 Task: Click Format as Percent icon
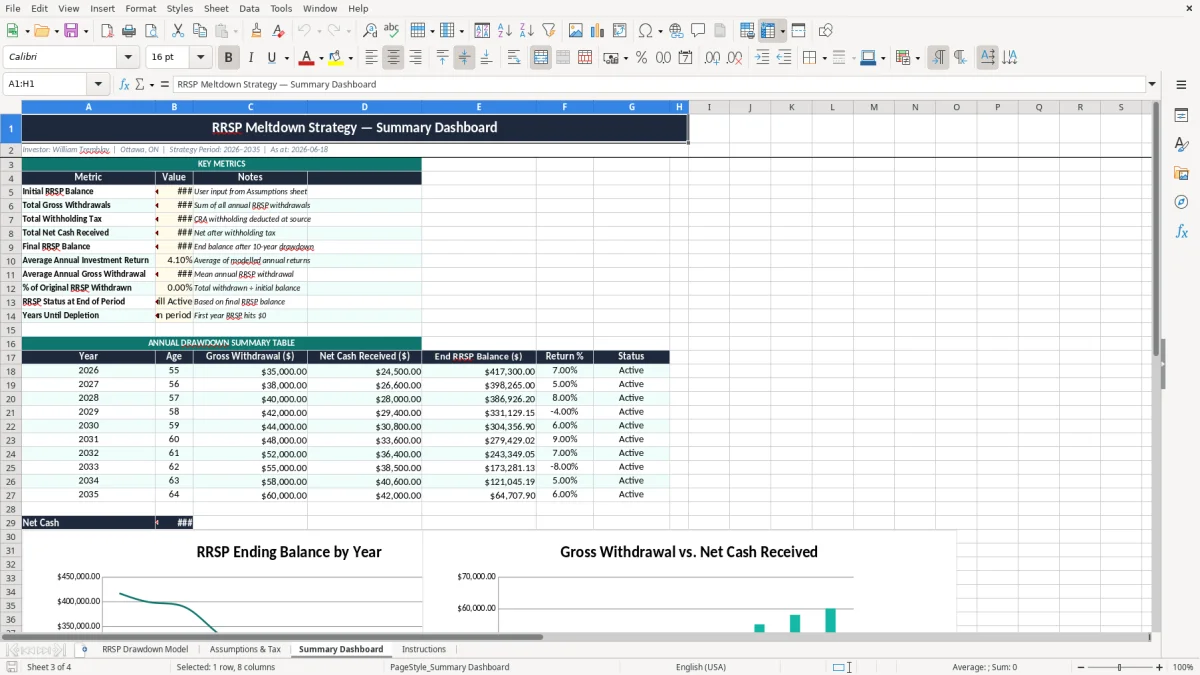pos(641,58)
